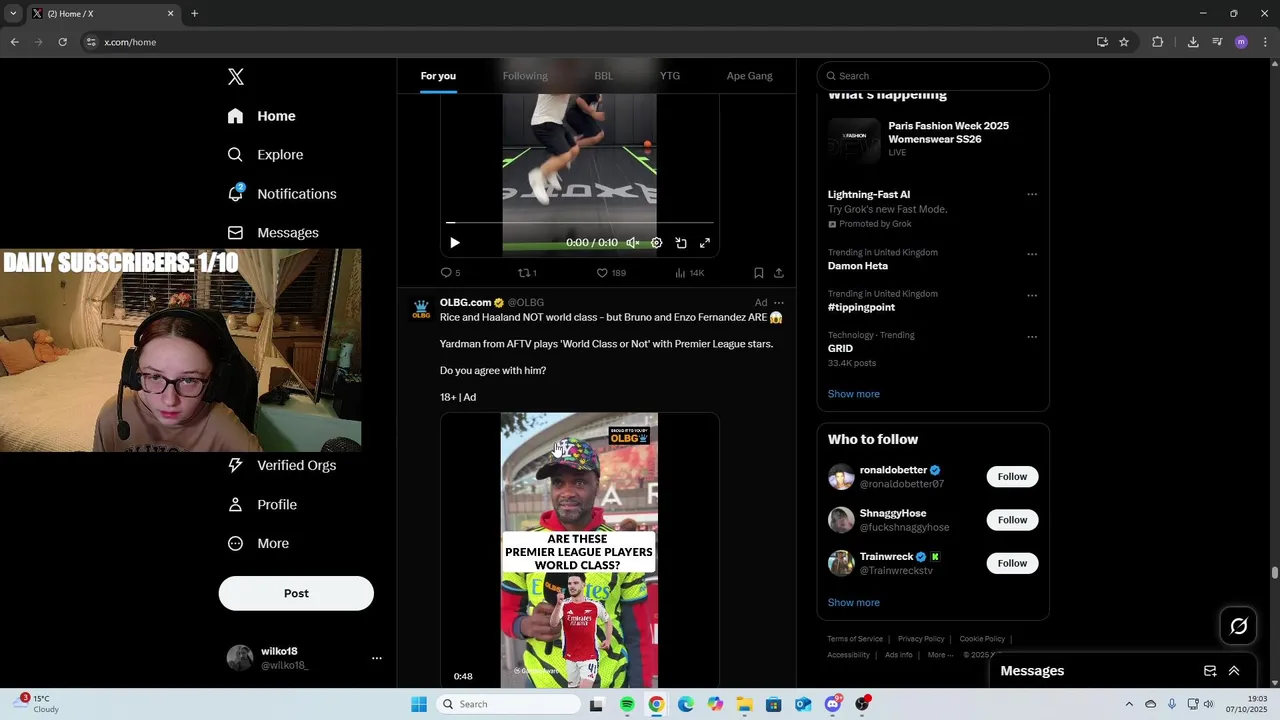Screen dimensions: 1280x720
Task: Open Privacy Policy link
Action: (921, 639)
